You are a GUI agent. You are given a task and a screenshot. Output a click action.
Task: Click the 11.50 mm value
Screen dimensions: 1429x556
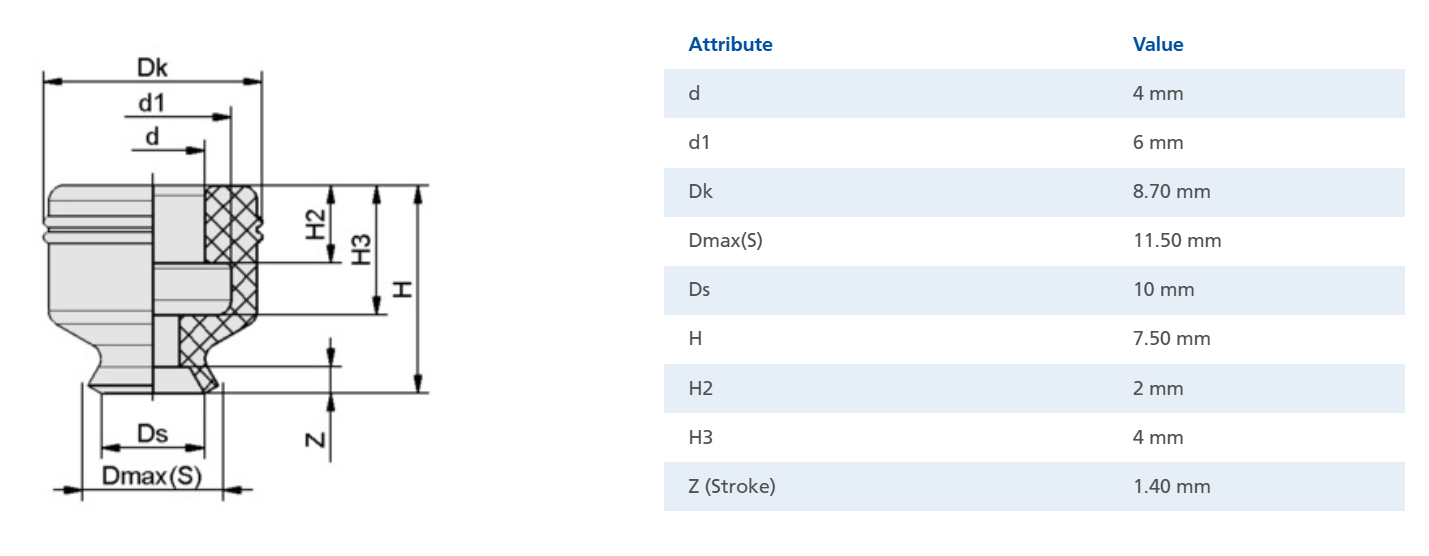pos(1177,240)
